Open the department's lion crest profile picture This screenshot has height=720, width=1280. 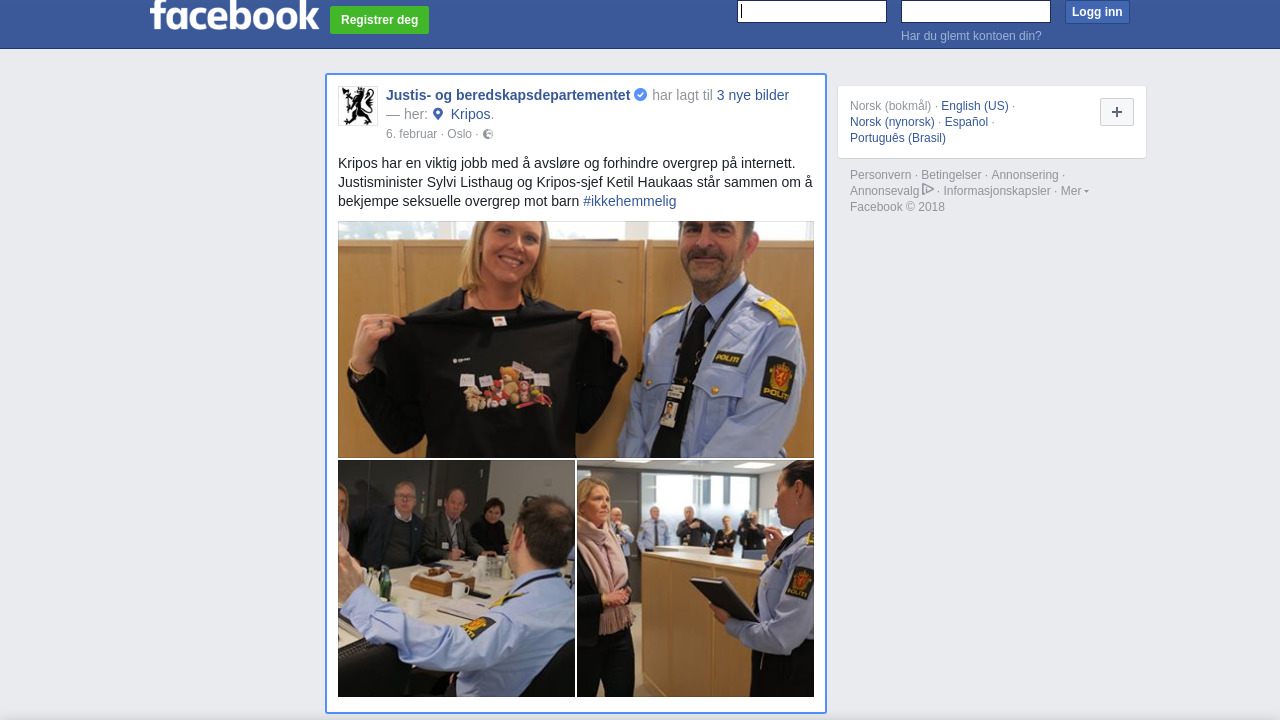358,106
